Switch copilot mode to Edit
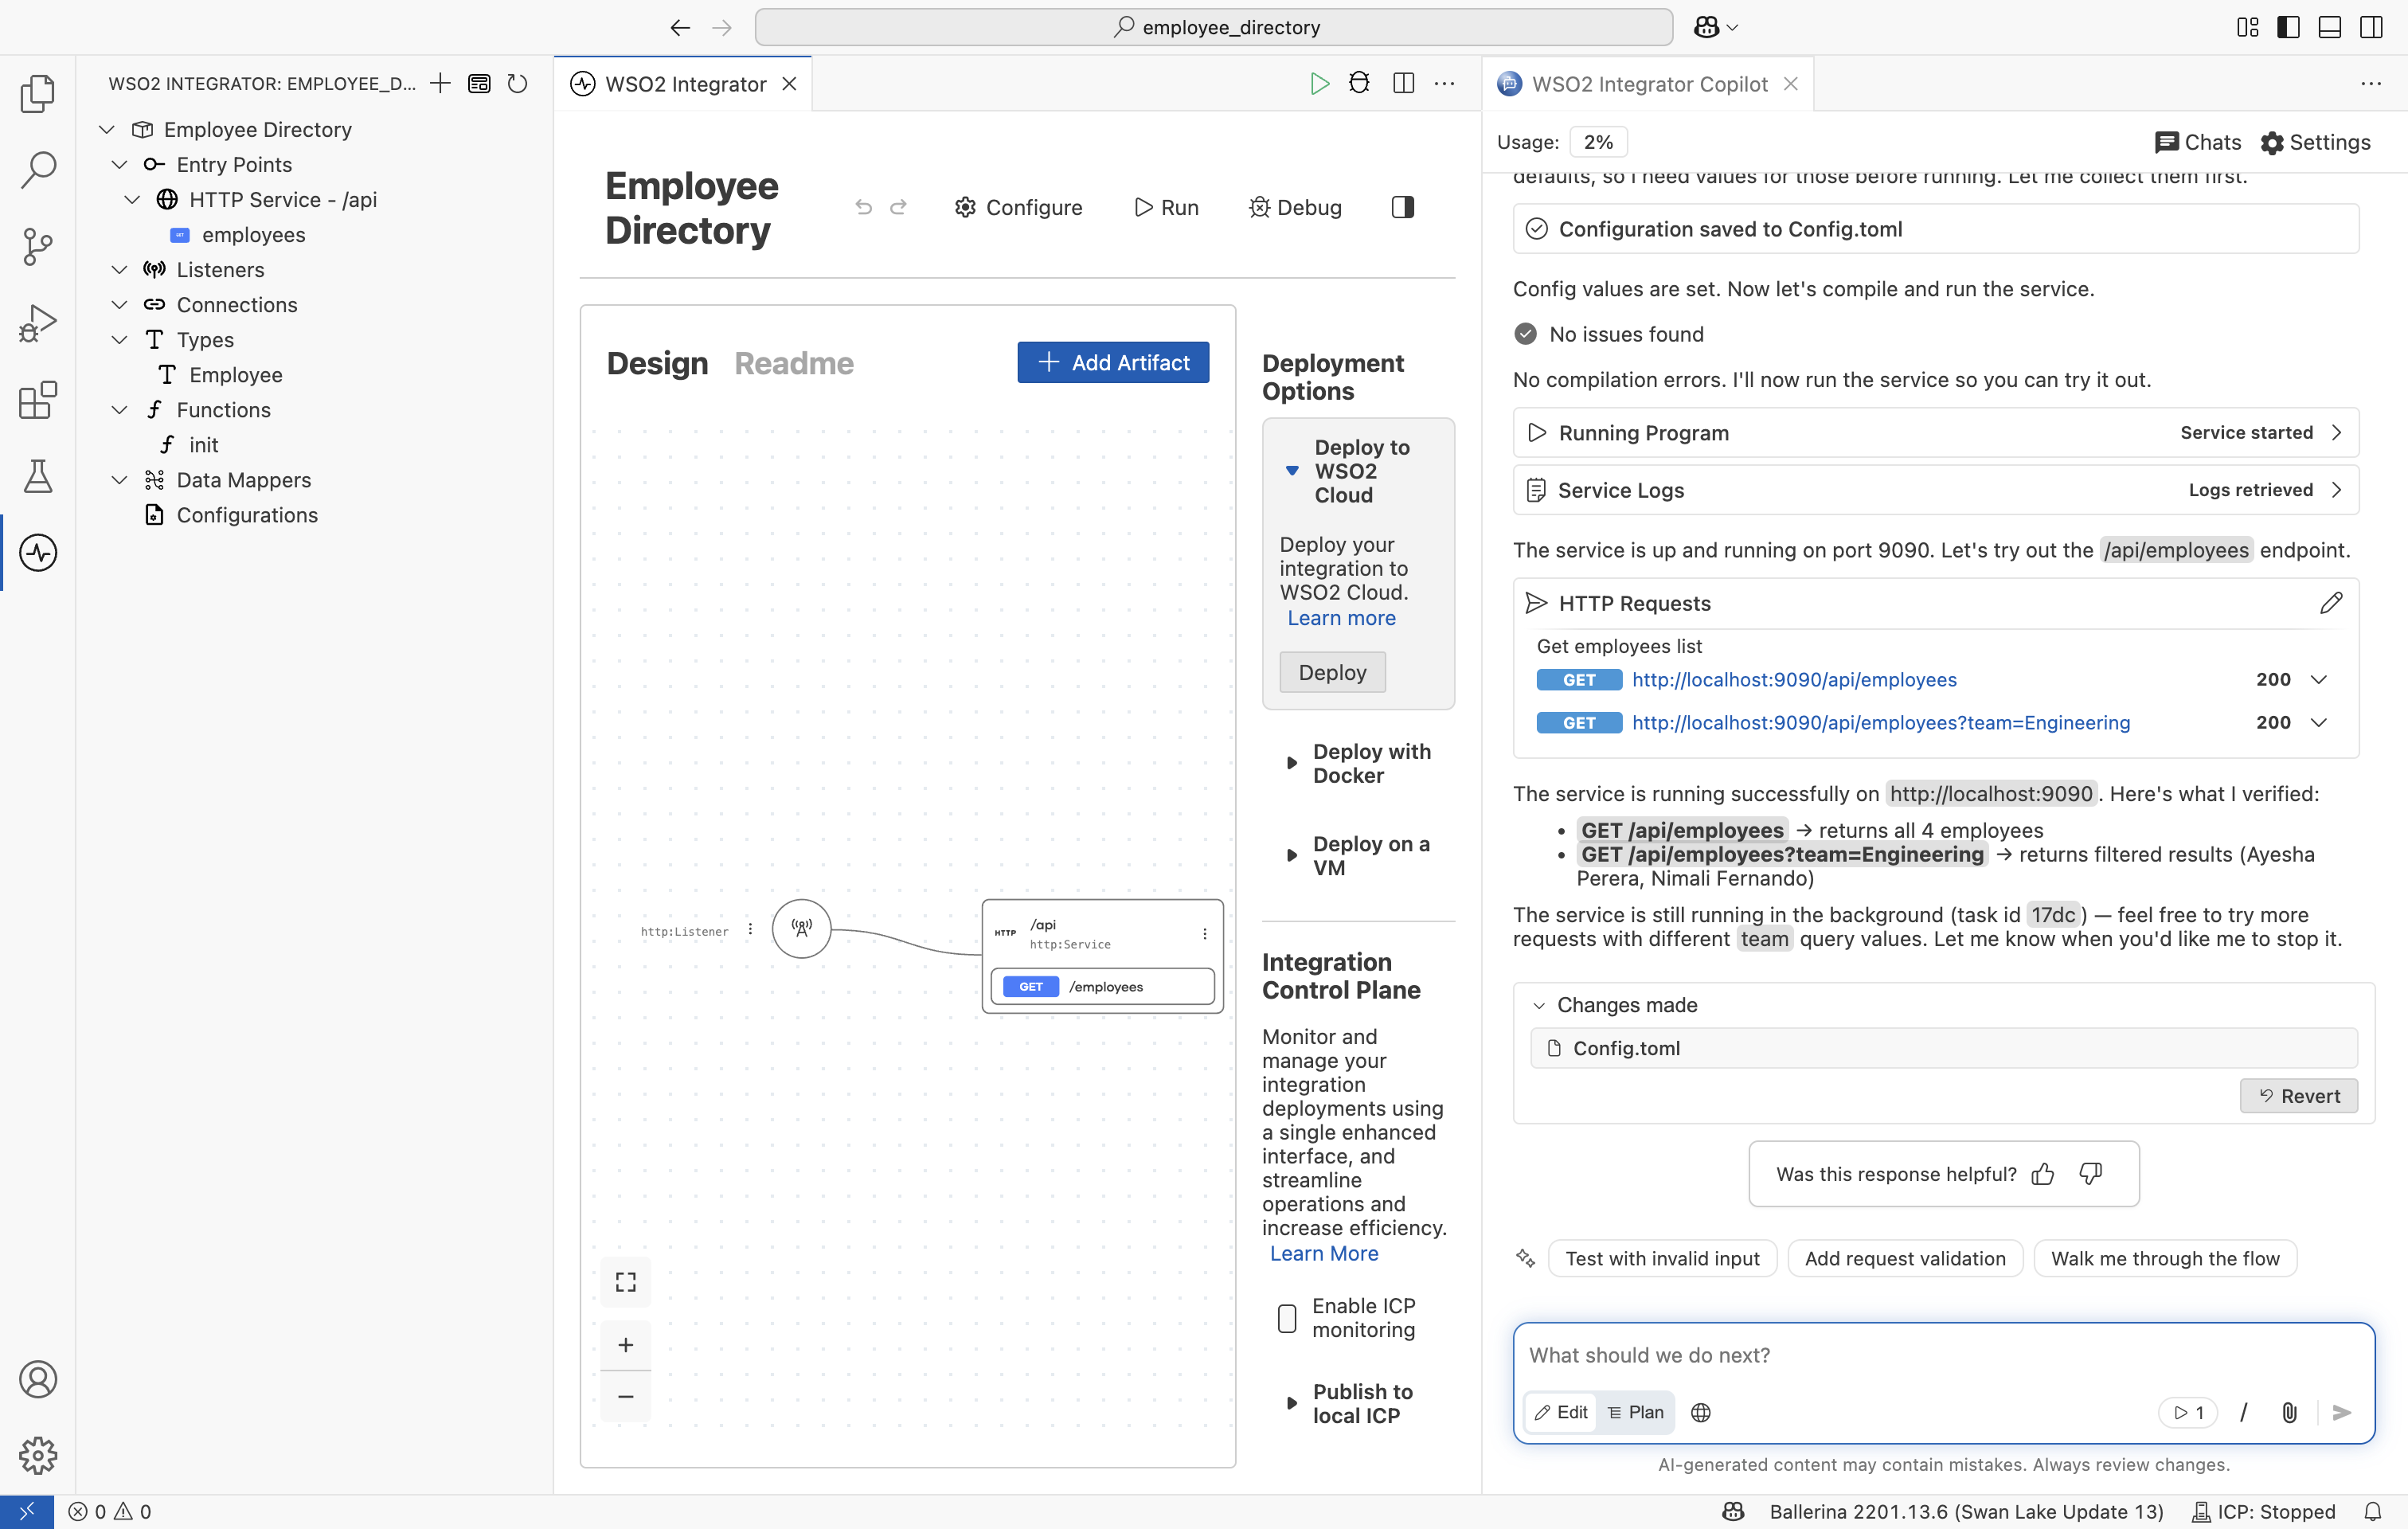 (x=1561, y=1412)
